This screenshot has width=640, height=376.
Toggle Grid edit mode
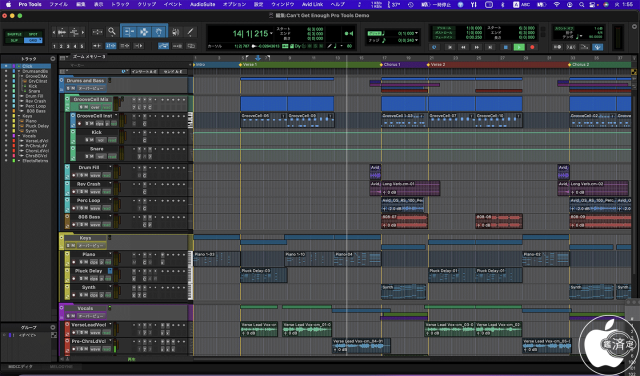pyautogui.click(x=33, y=40)
